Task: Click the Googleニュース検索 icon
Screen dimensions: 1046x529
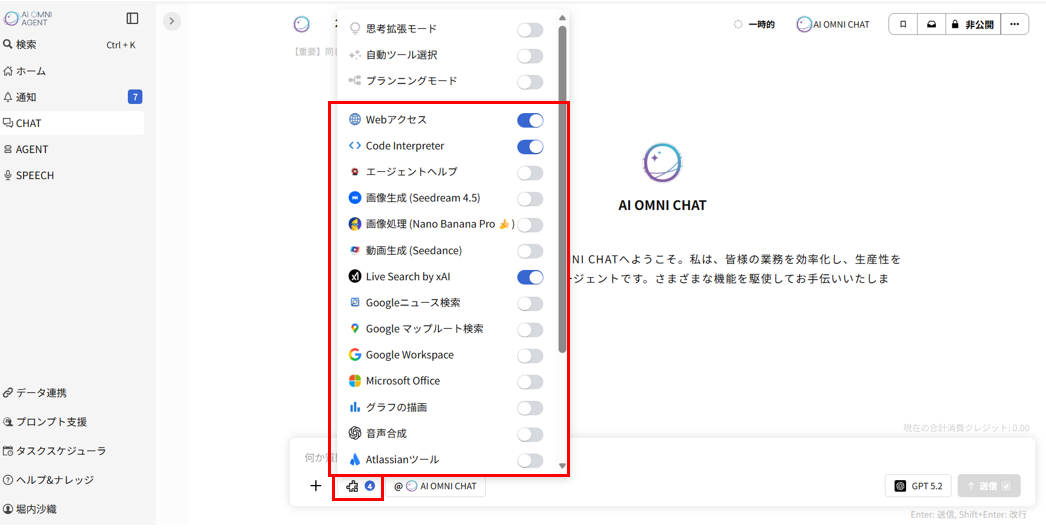Action: tap(355, 302)
